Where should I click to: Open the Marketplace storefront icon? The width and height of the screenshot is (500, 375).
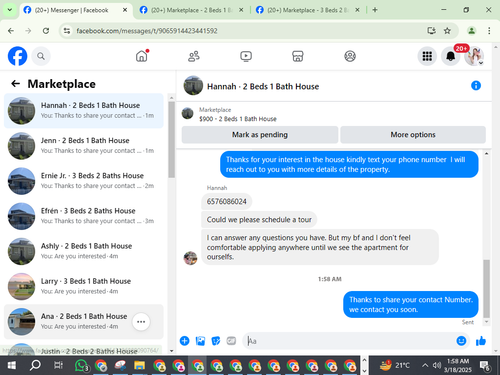[x=298, y=56]
